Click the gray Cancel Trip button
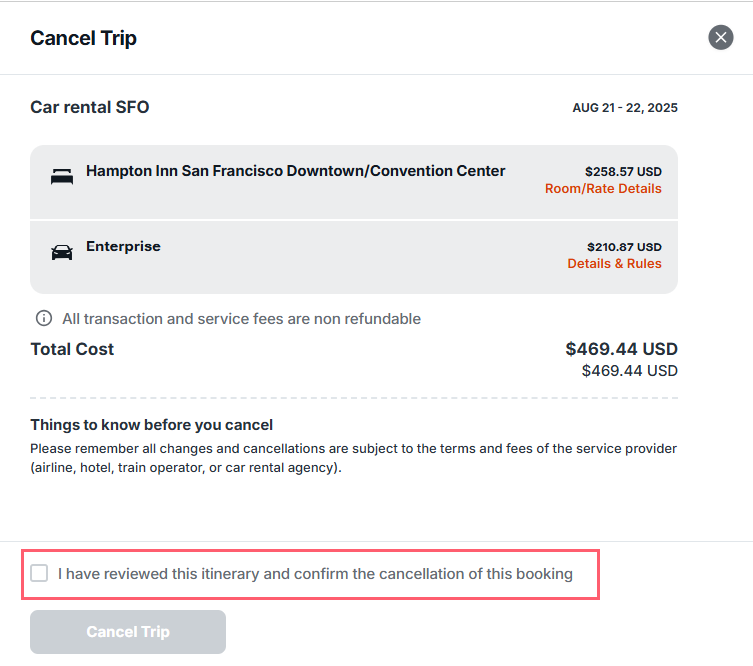This screenshot has height=666, width=753. pos(128,631)
